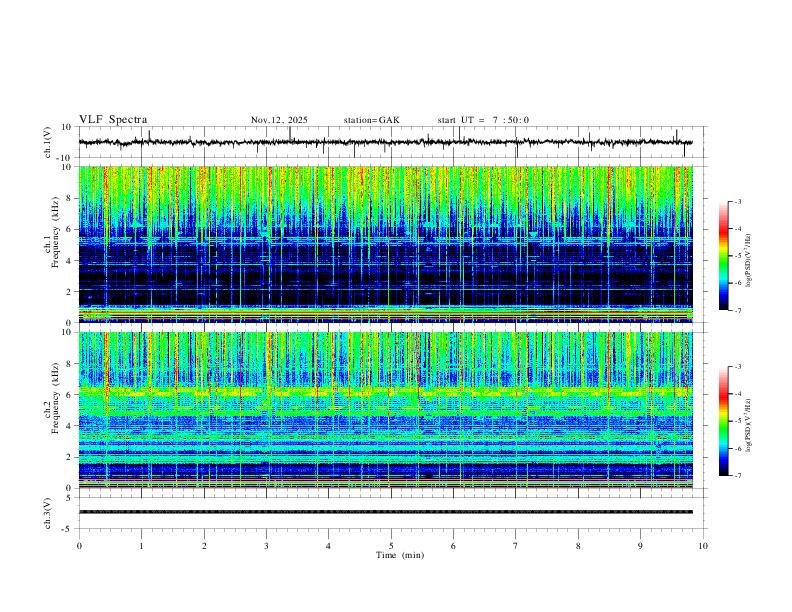Click the "-7" label on ch.1 colorbar

coord(737,311)
